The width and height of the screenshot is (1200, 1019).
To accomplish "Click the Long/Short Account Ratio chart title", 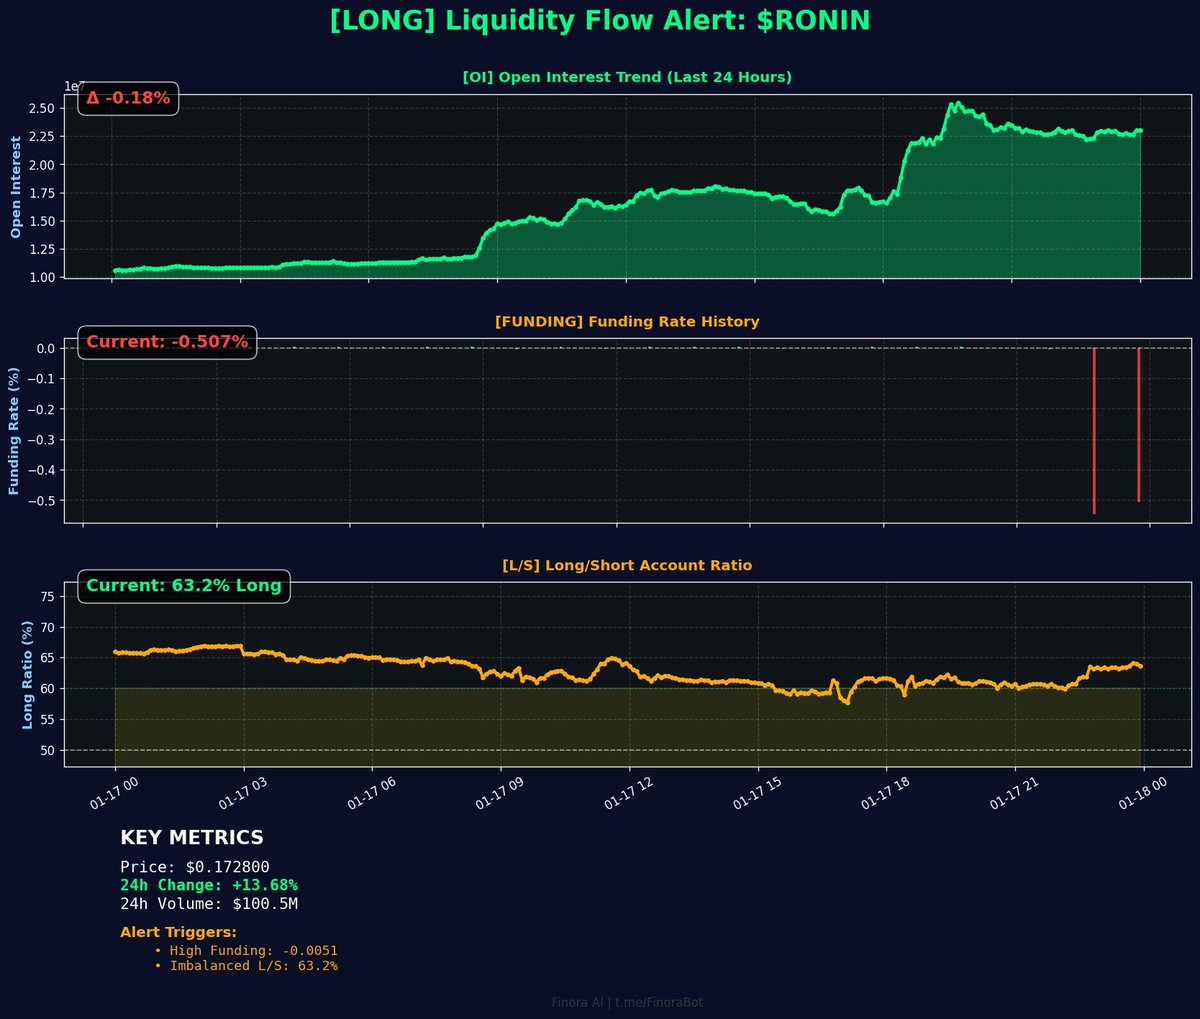I will pos(627,566).
